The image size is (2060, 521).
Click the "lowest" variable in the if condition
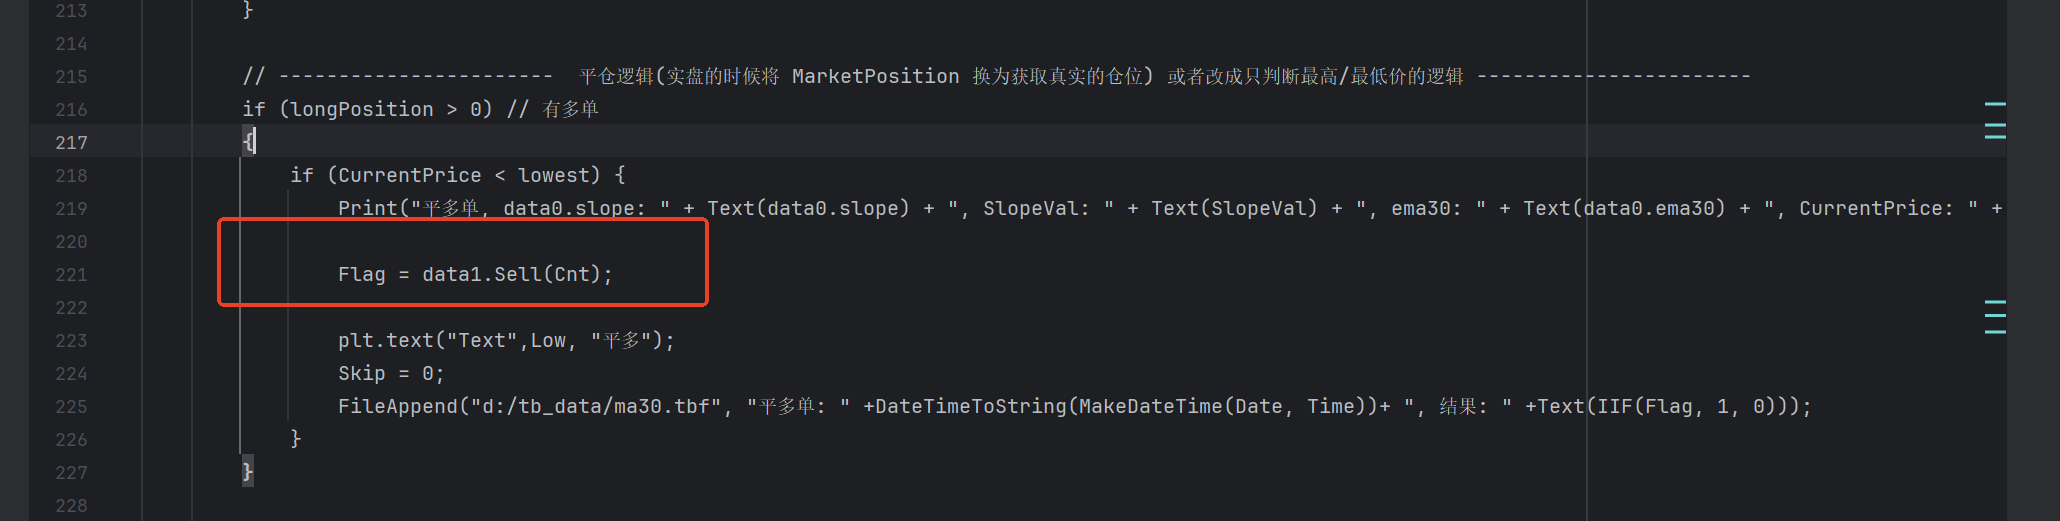point(552,176)
